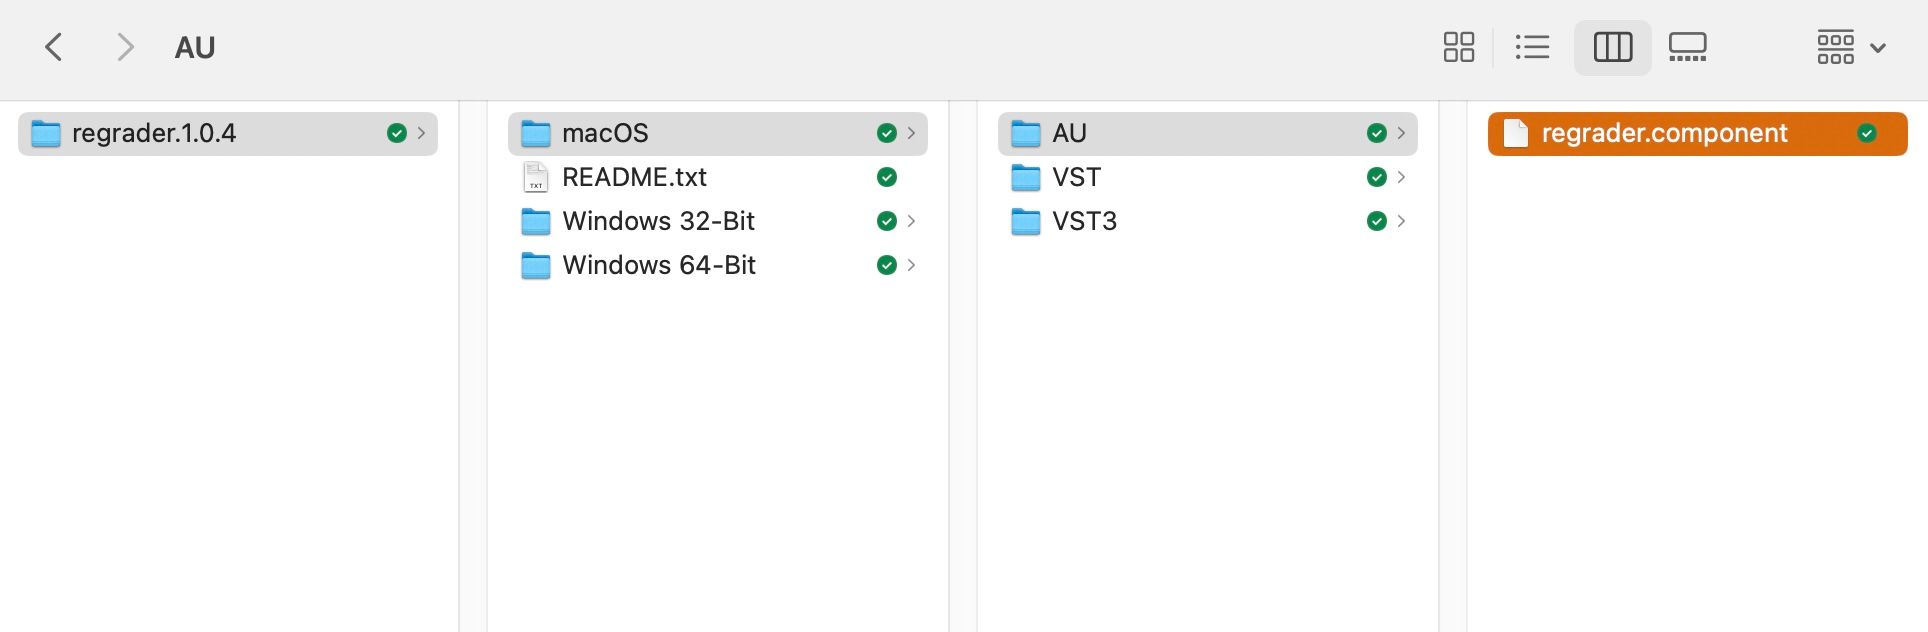Image resolution: width=1928 pixels, height=632 pixels.
Task: Select column view mode
Action: tap(1612, 47)
